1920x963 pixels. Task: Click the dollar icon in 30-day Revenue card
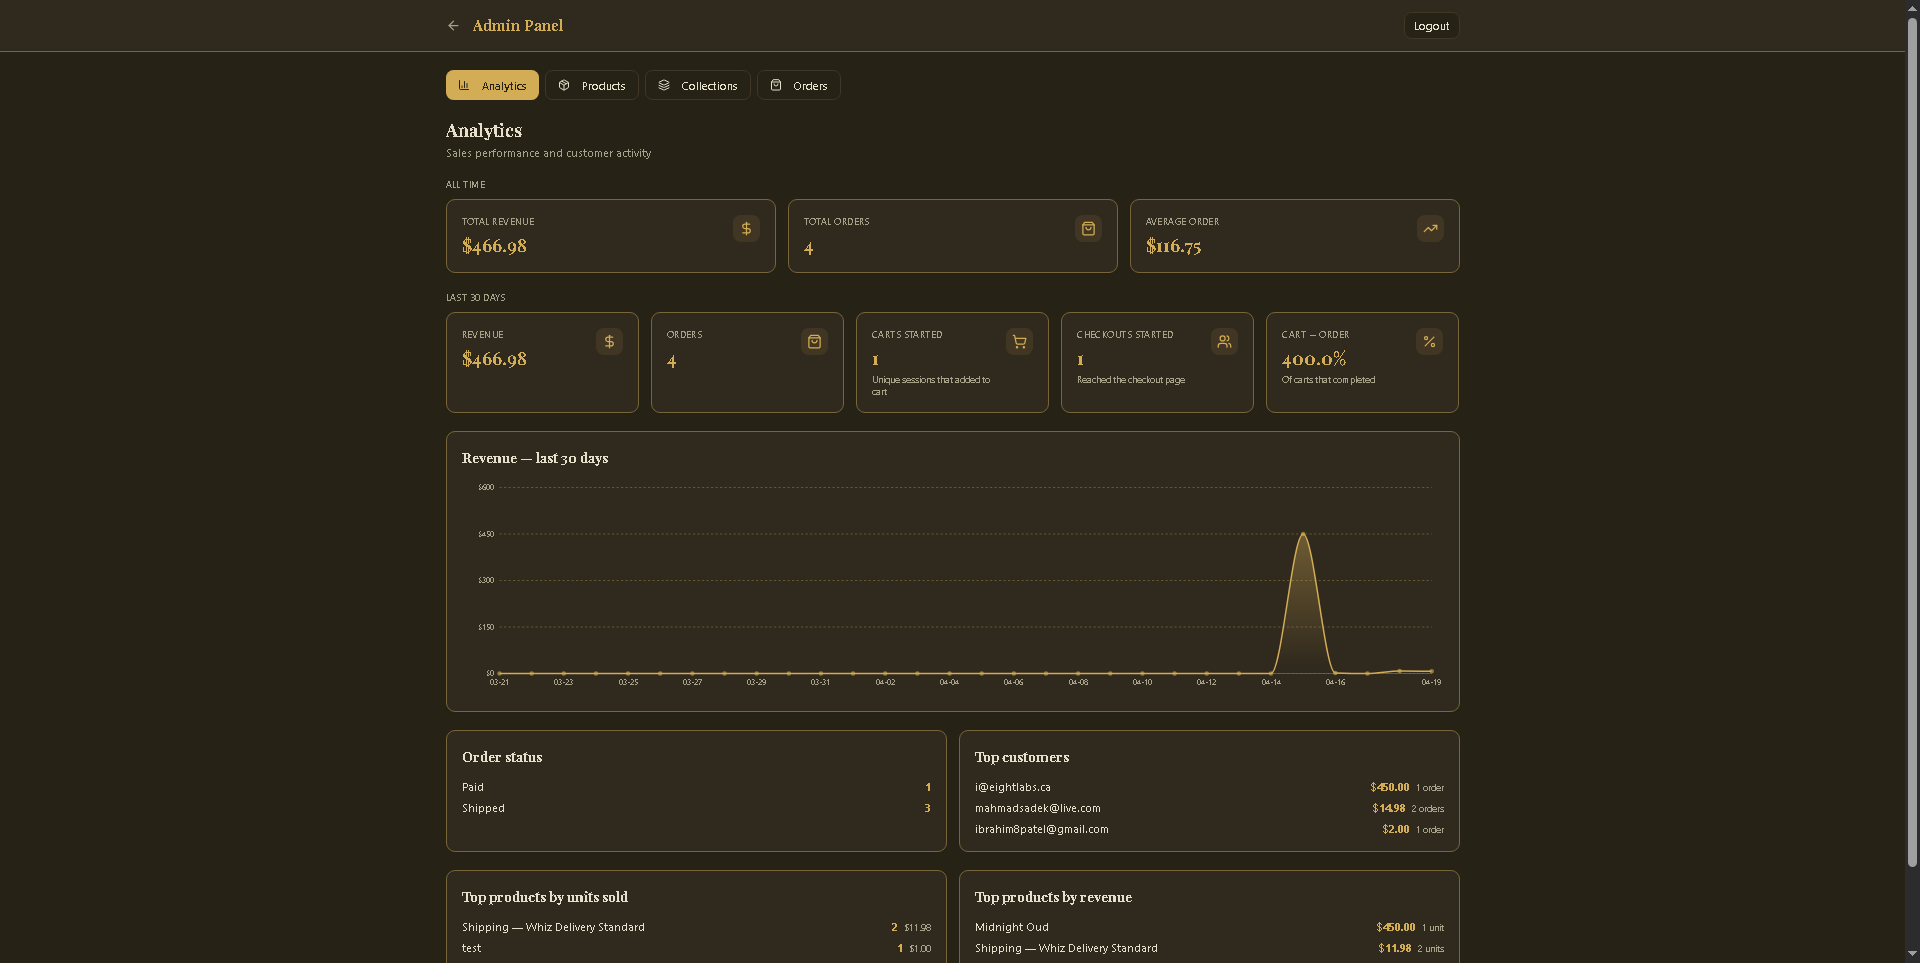[x=609, y=342]
